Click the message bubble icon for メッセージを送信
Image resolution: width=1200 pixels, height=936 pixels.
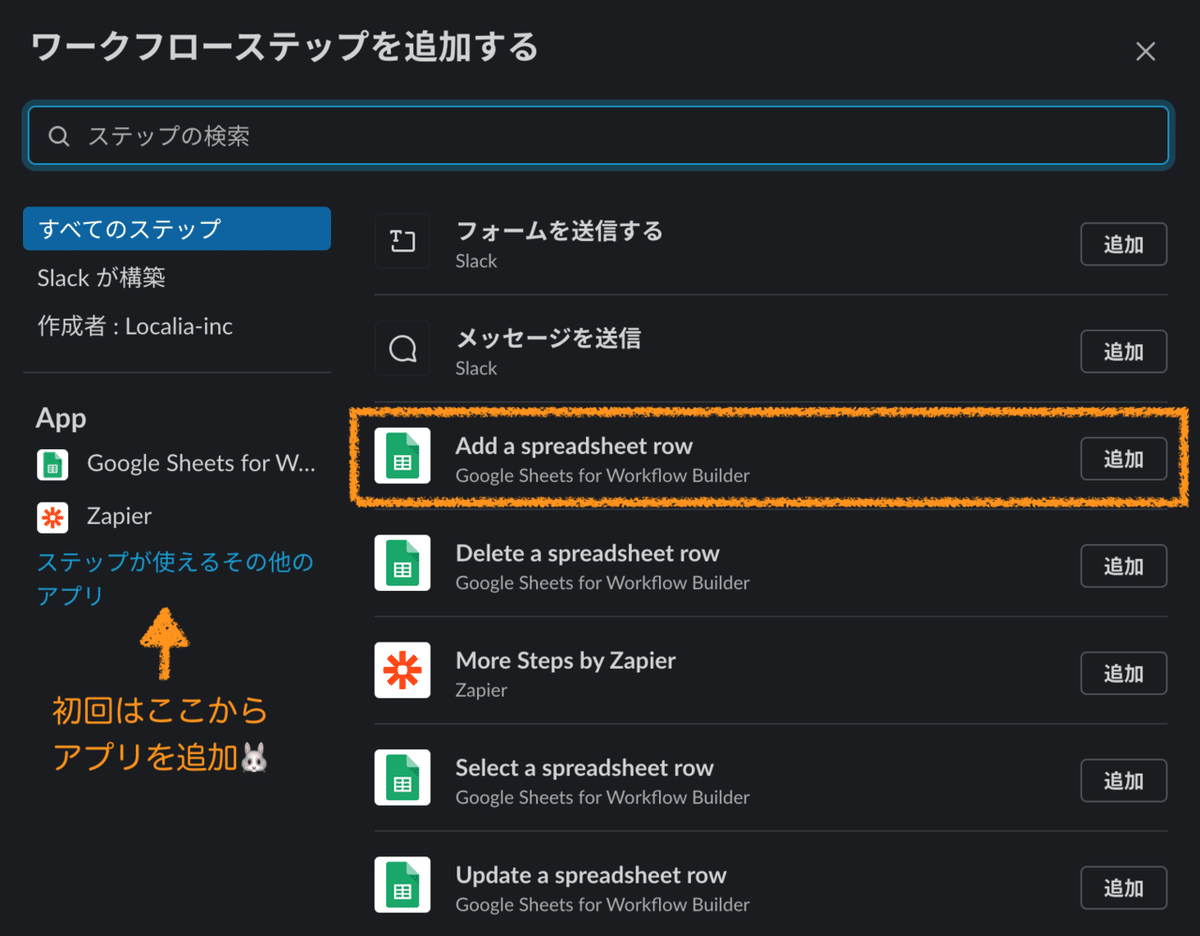(402, 348)
